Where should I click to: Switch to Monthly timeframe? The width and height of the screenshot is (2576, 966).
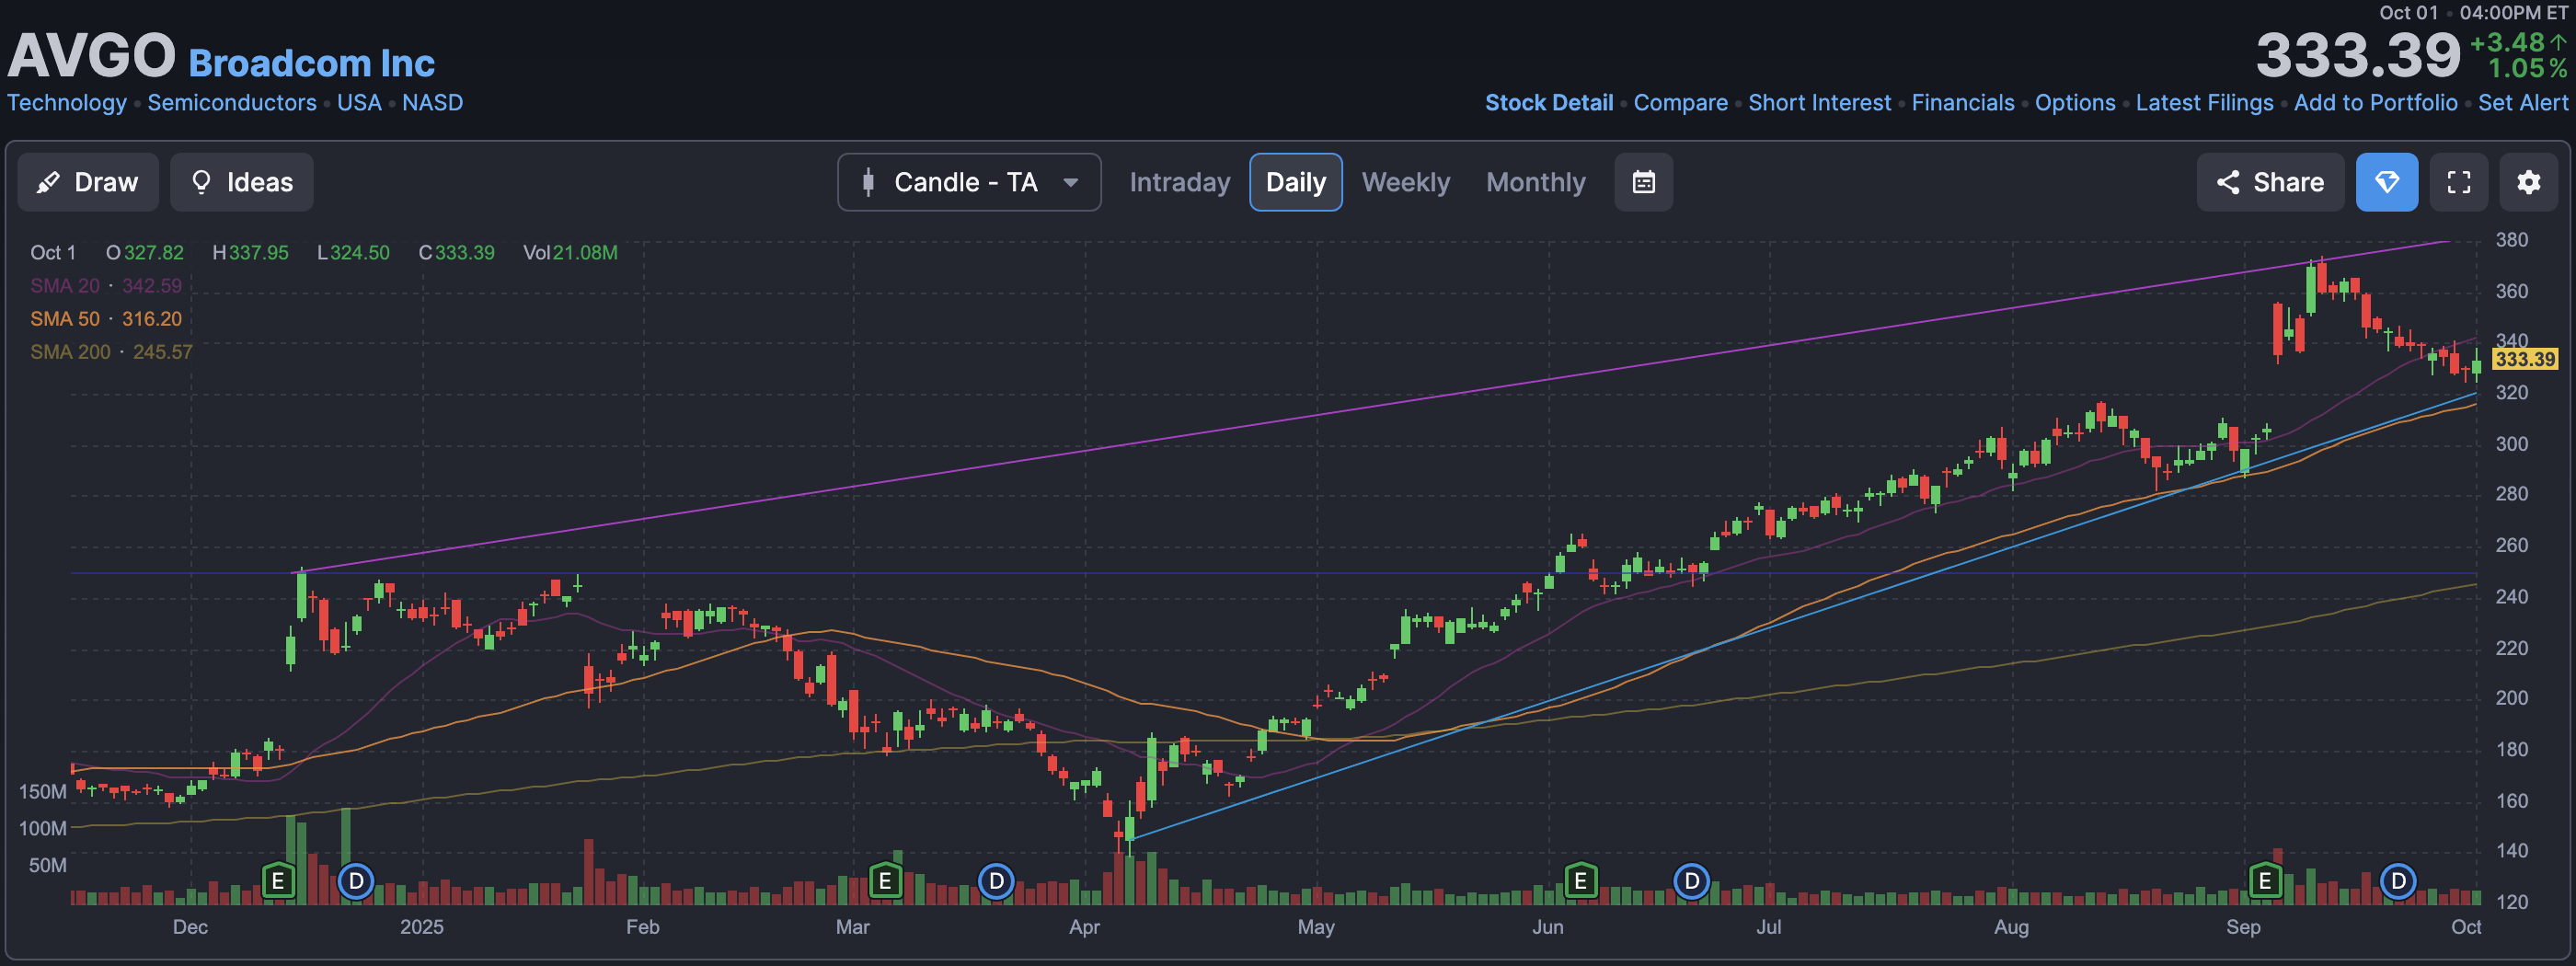tap(1535, 182)
